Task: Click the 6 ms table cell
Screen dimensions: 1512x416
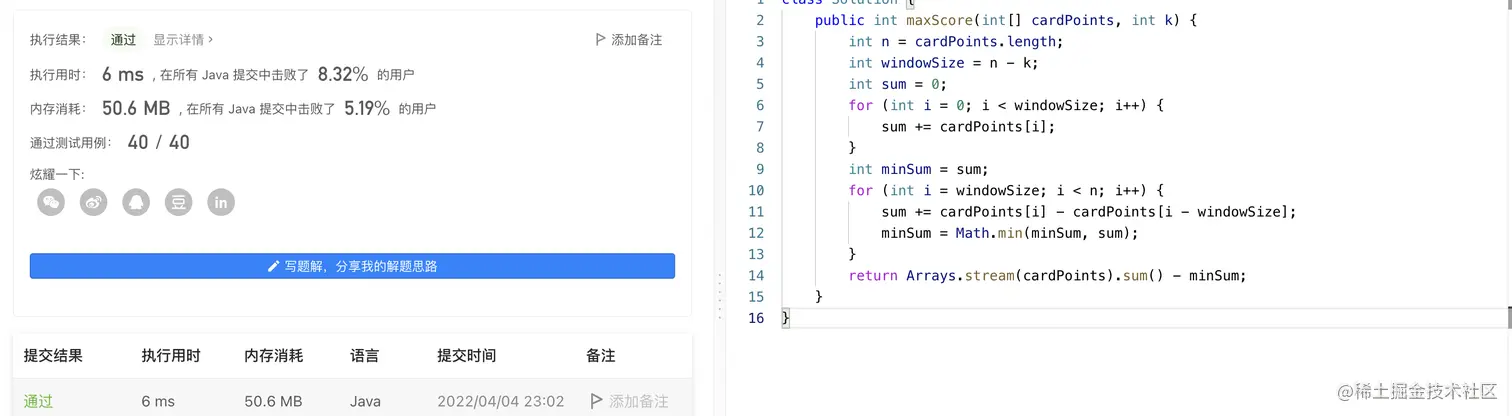Action: click(x=158, y=401)
